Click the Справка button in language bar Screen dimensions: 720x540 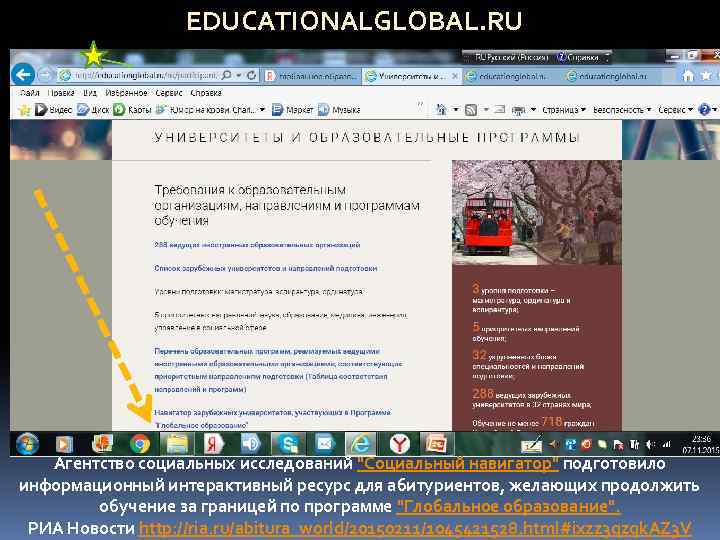click(x=578, y=57)
